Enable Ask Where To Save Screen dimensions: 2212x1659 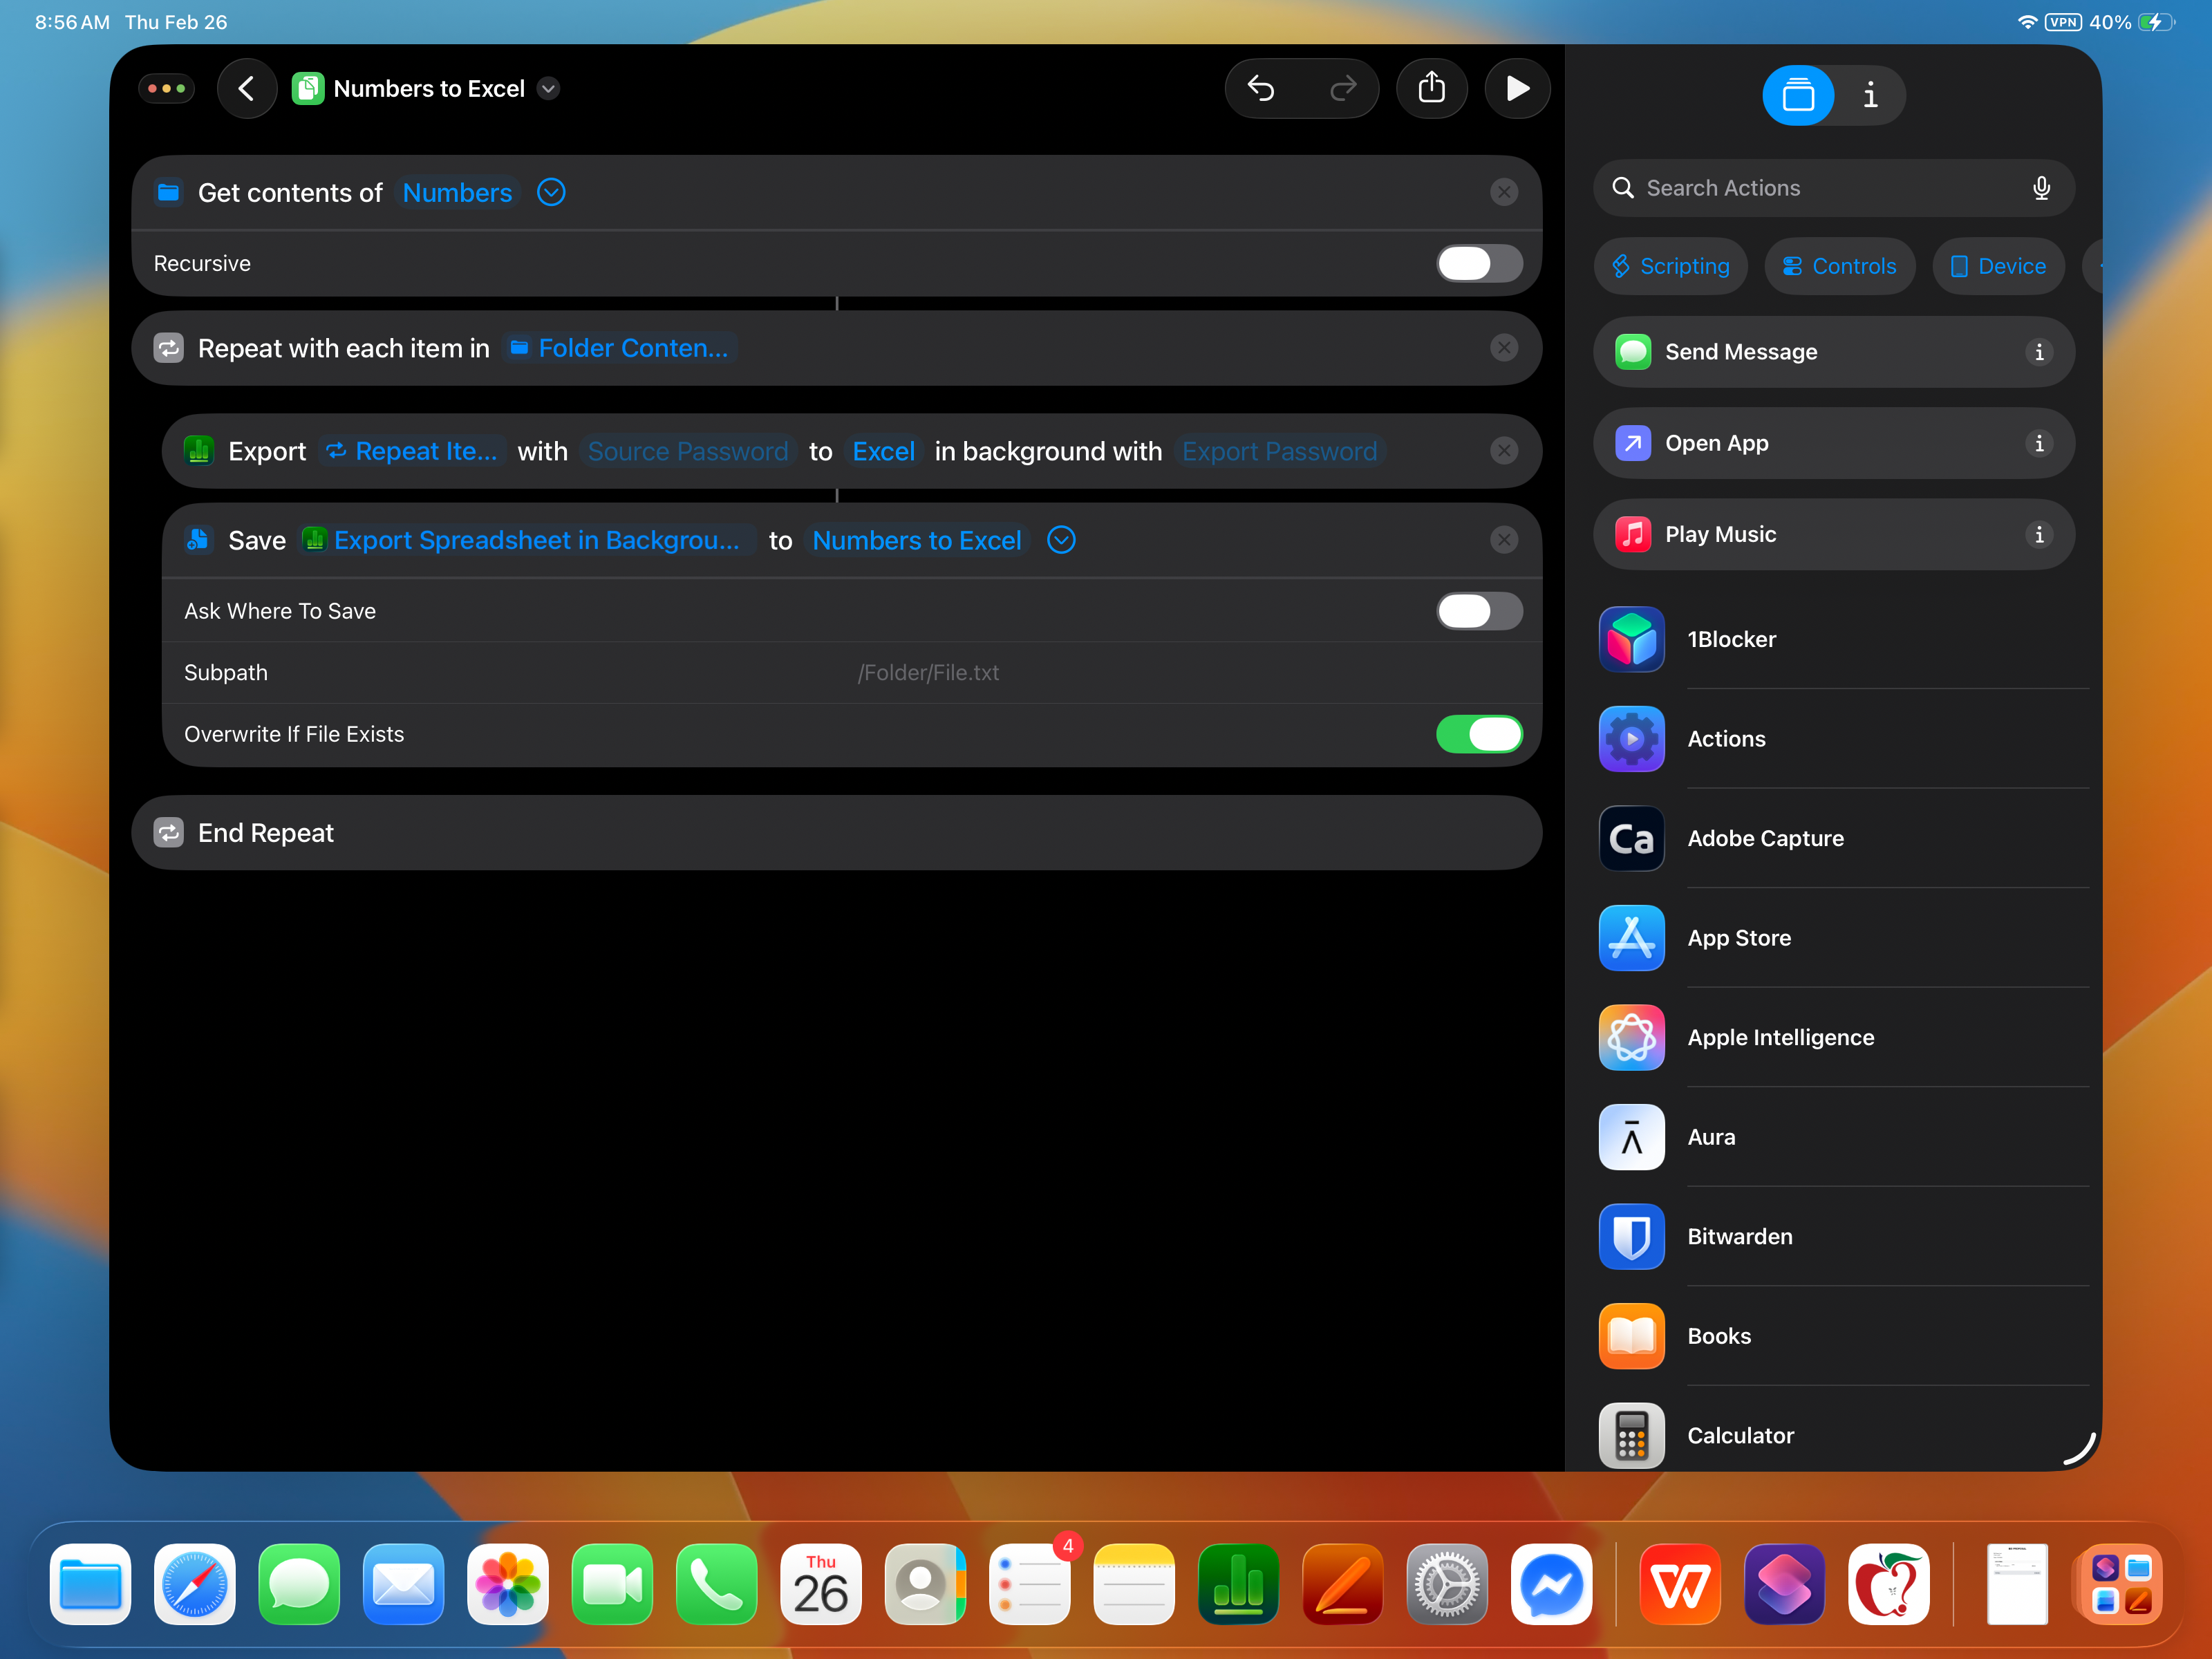click(1480, 611)
